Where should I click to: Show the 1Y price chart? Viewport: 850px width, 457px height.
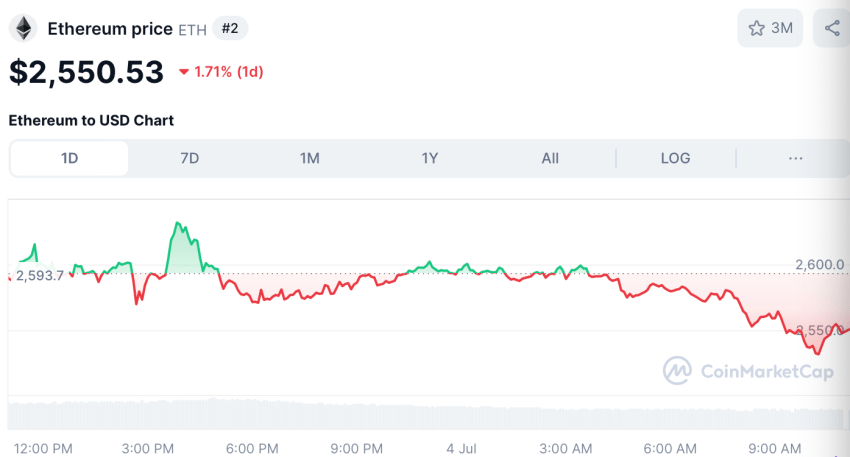pos(429,158)
